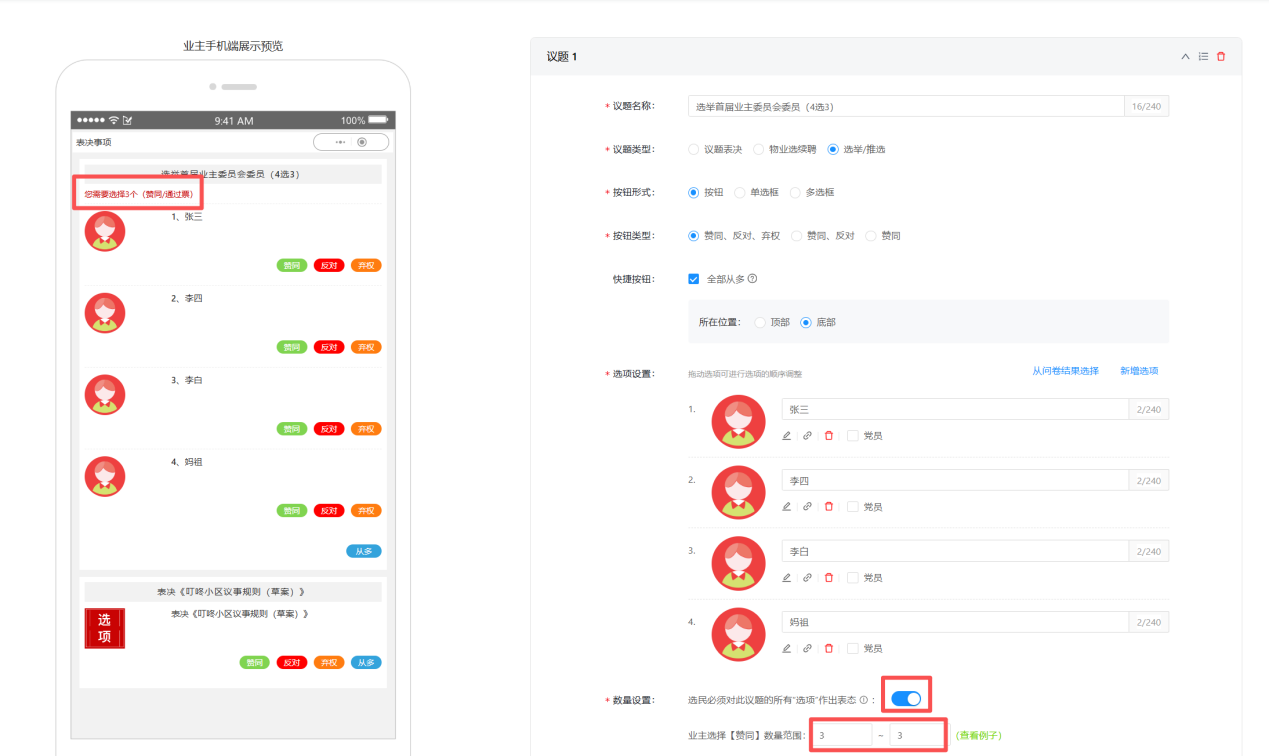The image size is (1269, 756).
Task: Uncheck the 全部从多 checkbox
Action: 694,279
